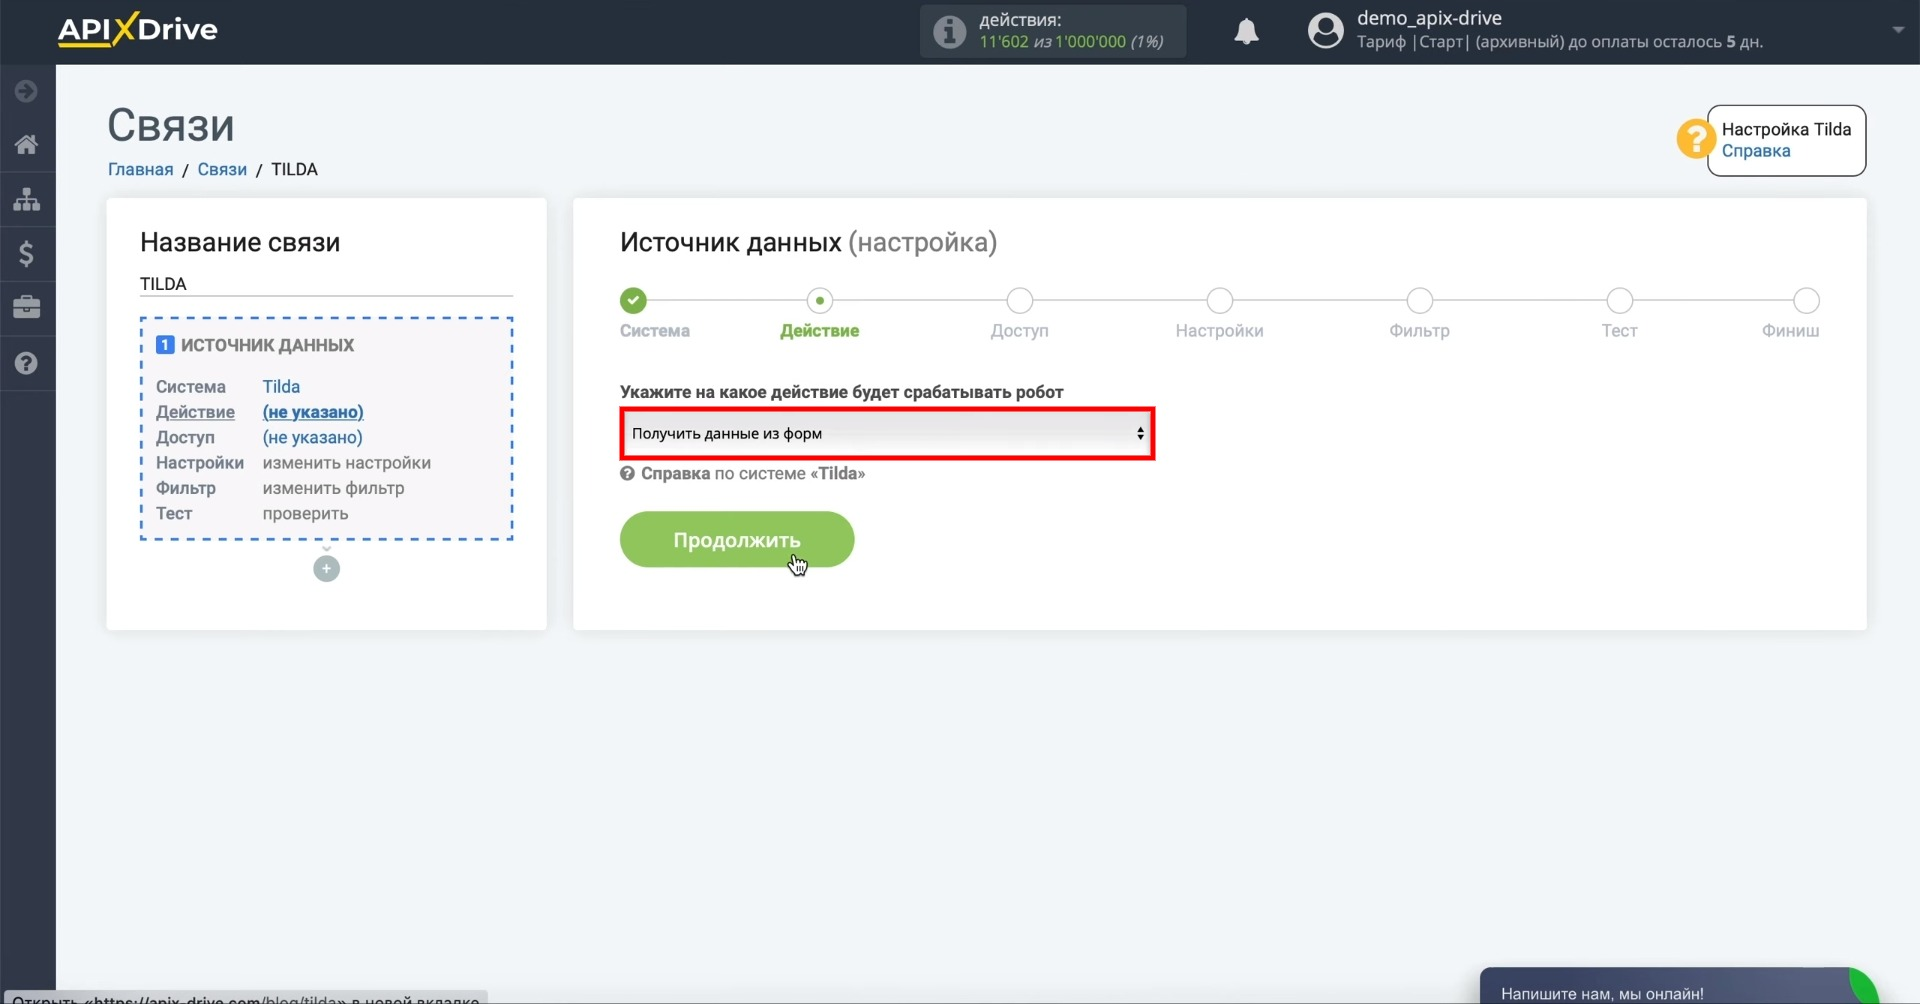Click the actions info icon
This screenshot has height=1004, width=1920.
949,32
